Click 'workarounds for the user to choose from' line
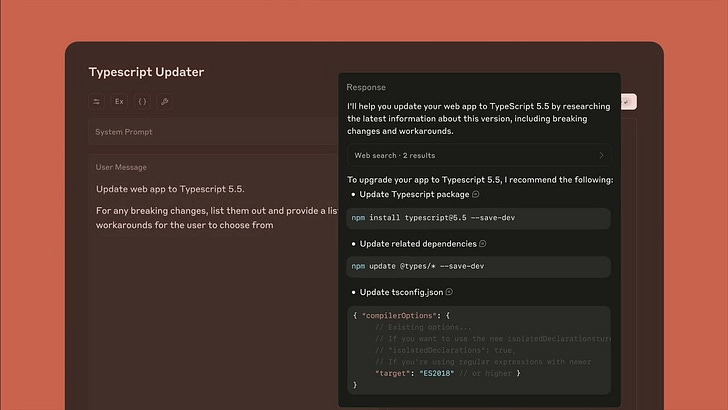728x410 pixels. [185, 225]
